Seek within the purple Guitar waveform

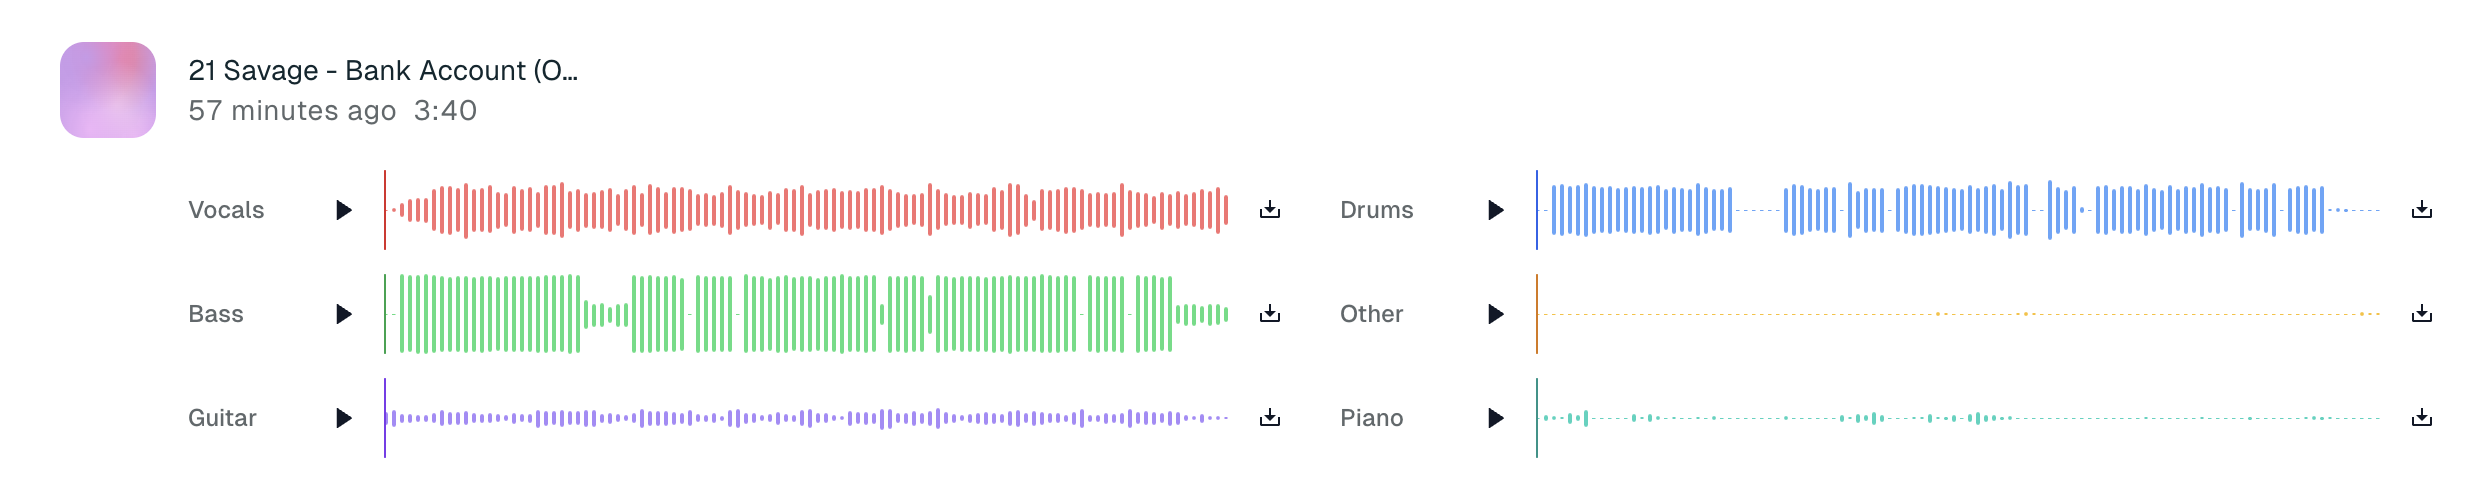[x=806, y=418]
